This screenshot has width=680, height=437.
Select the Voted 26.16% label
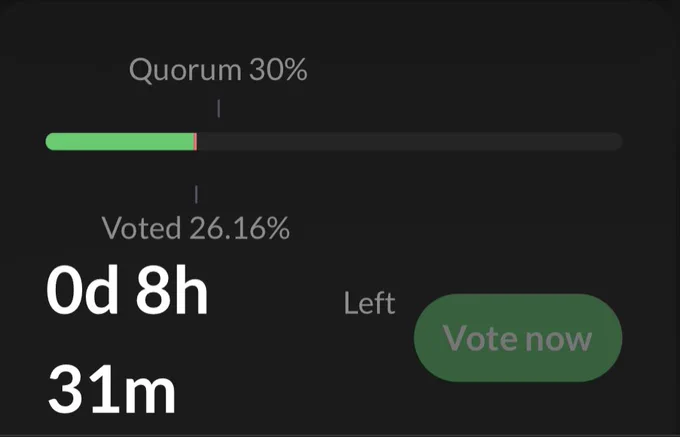click(196, 228)
